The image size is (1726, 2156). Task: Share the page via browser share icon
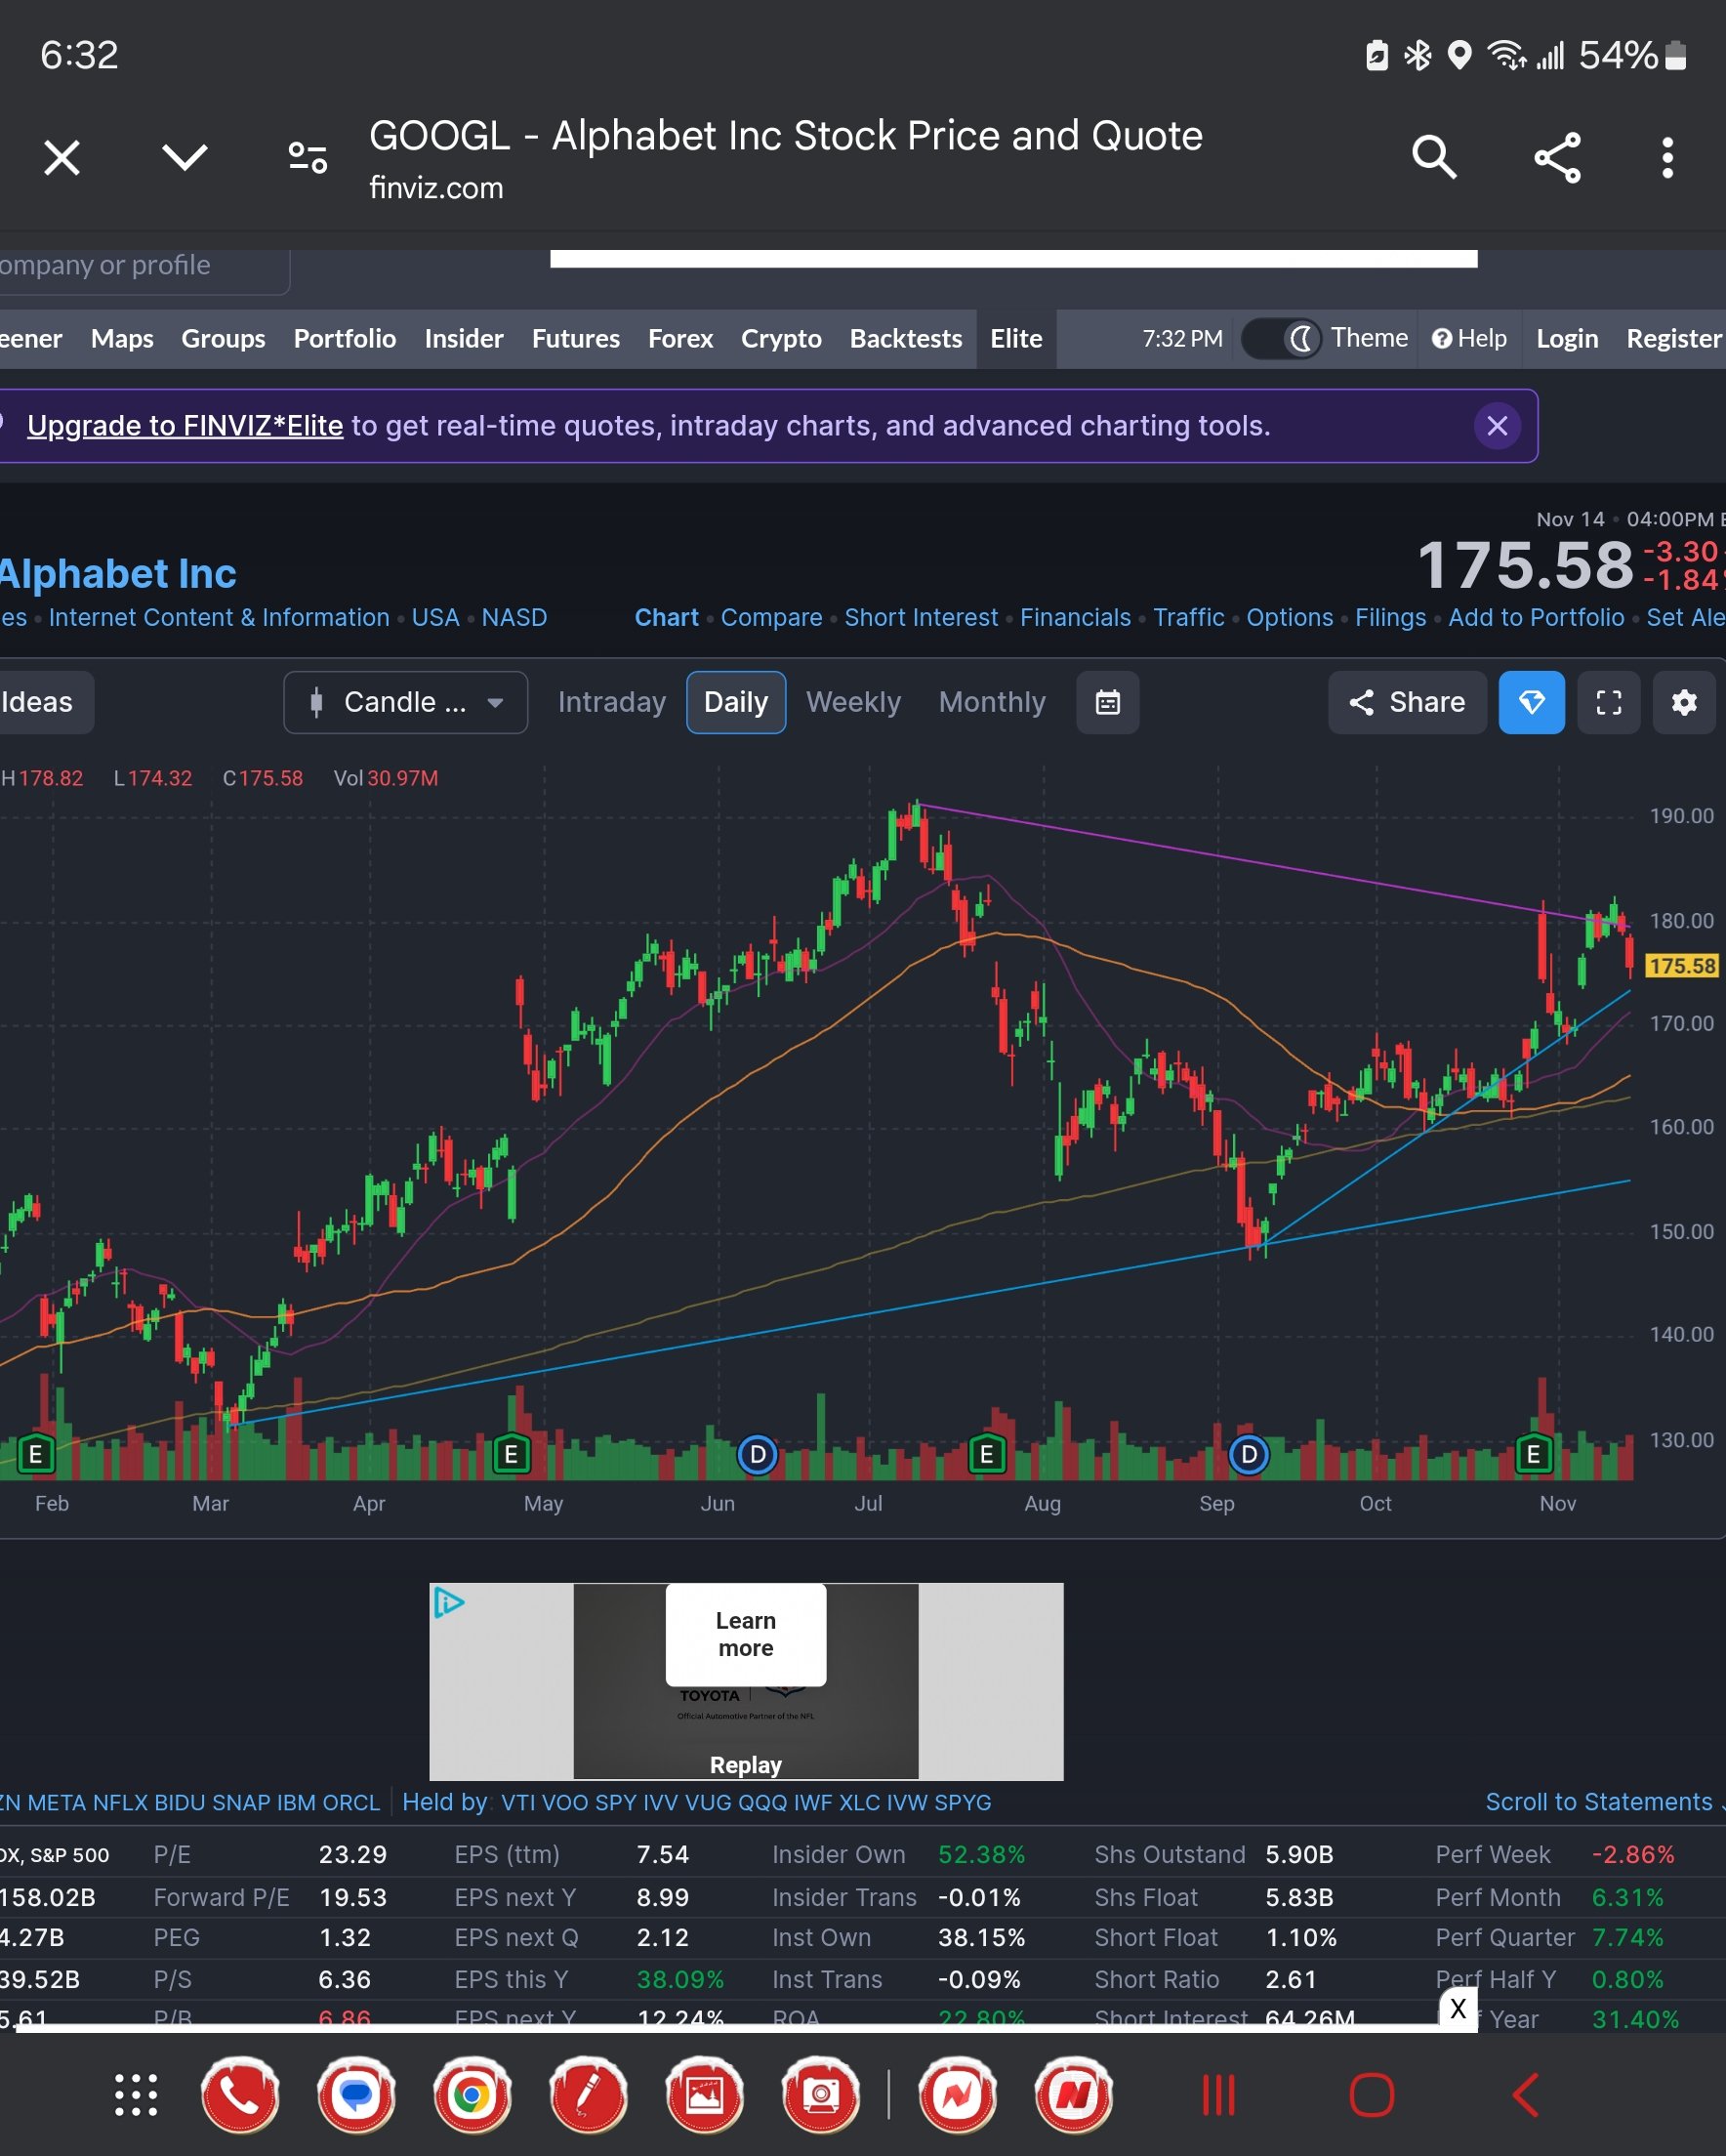[x=1557, y=157]
